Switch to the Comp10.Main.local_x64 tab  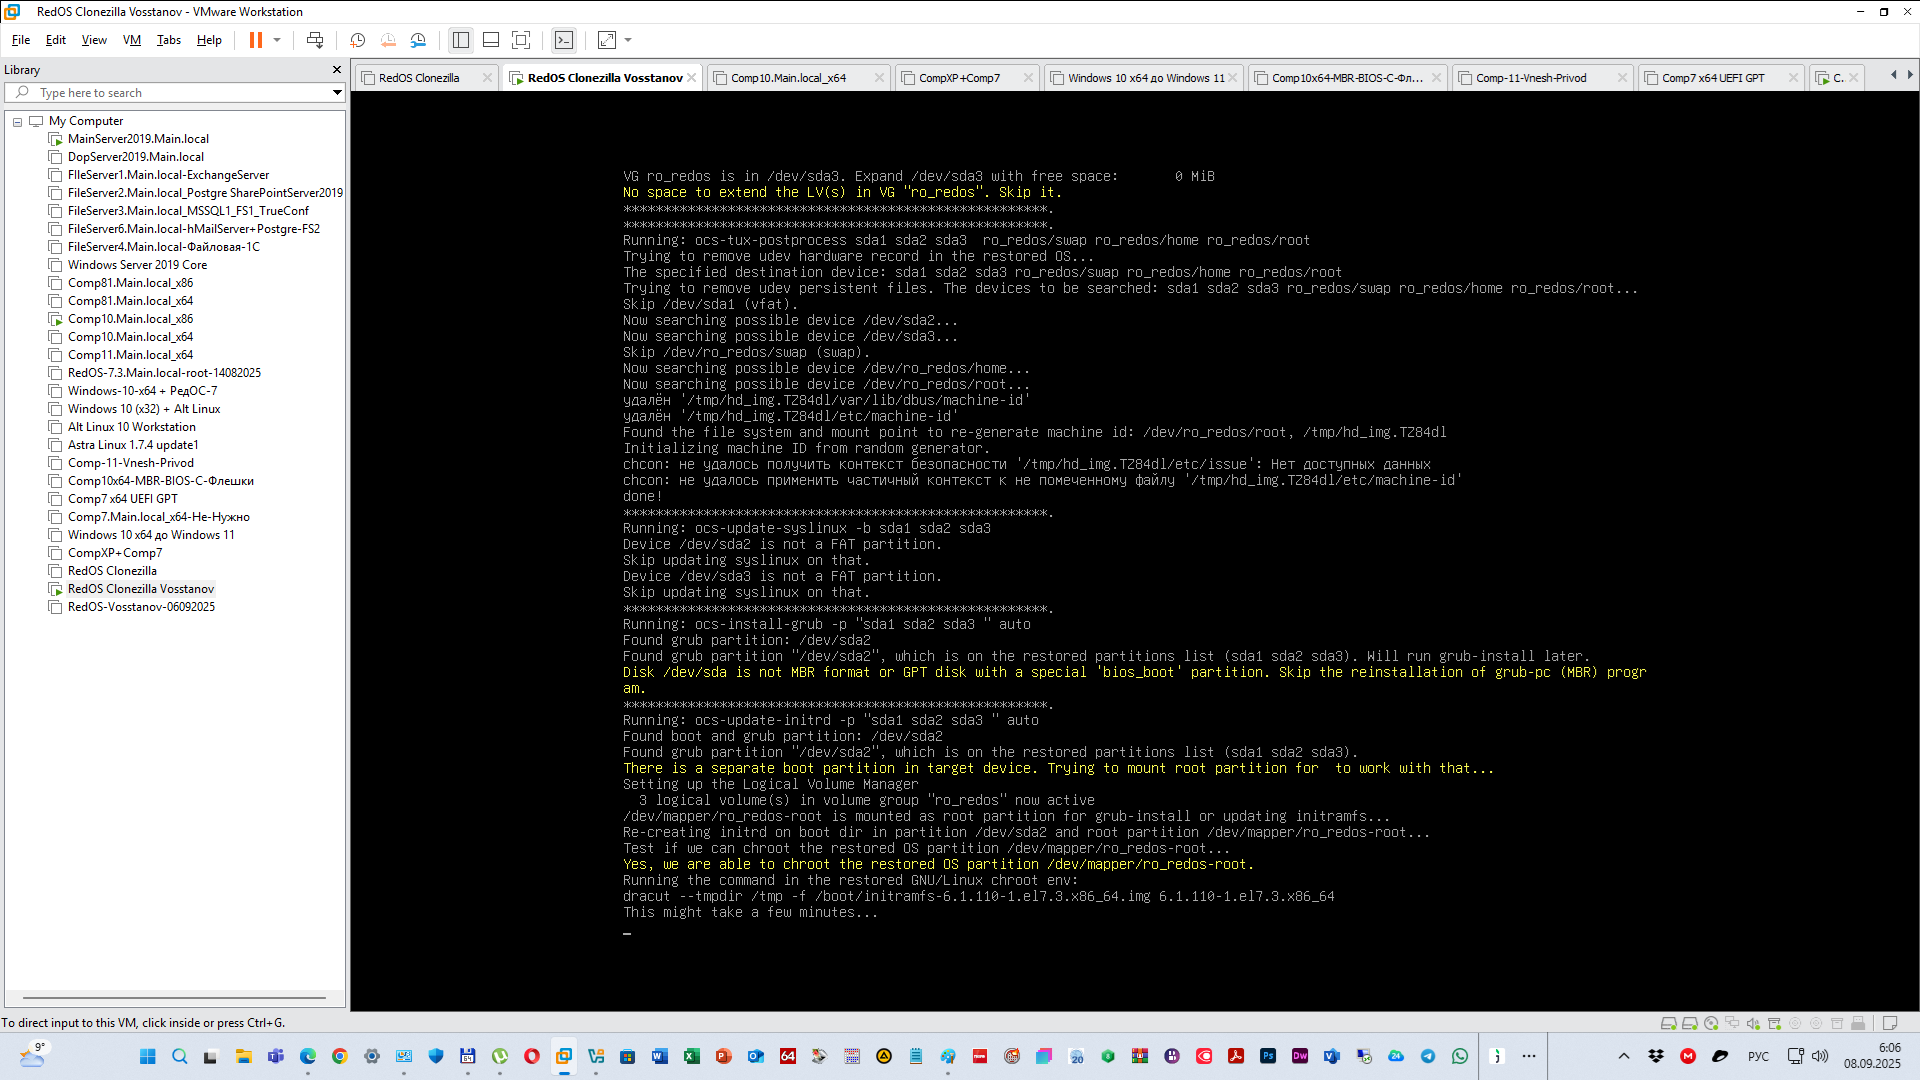(x=788, y=78)
